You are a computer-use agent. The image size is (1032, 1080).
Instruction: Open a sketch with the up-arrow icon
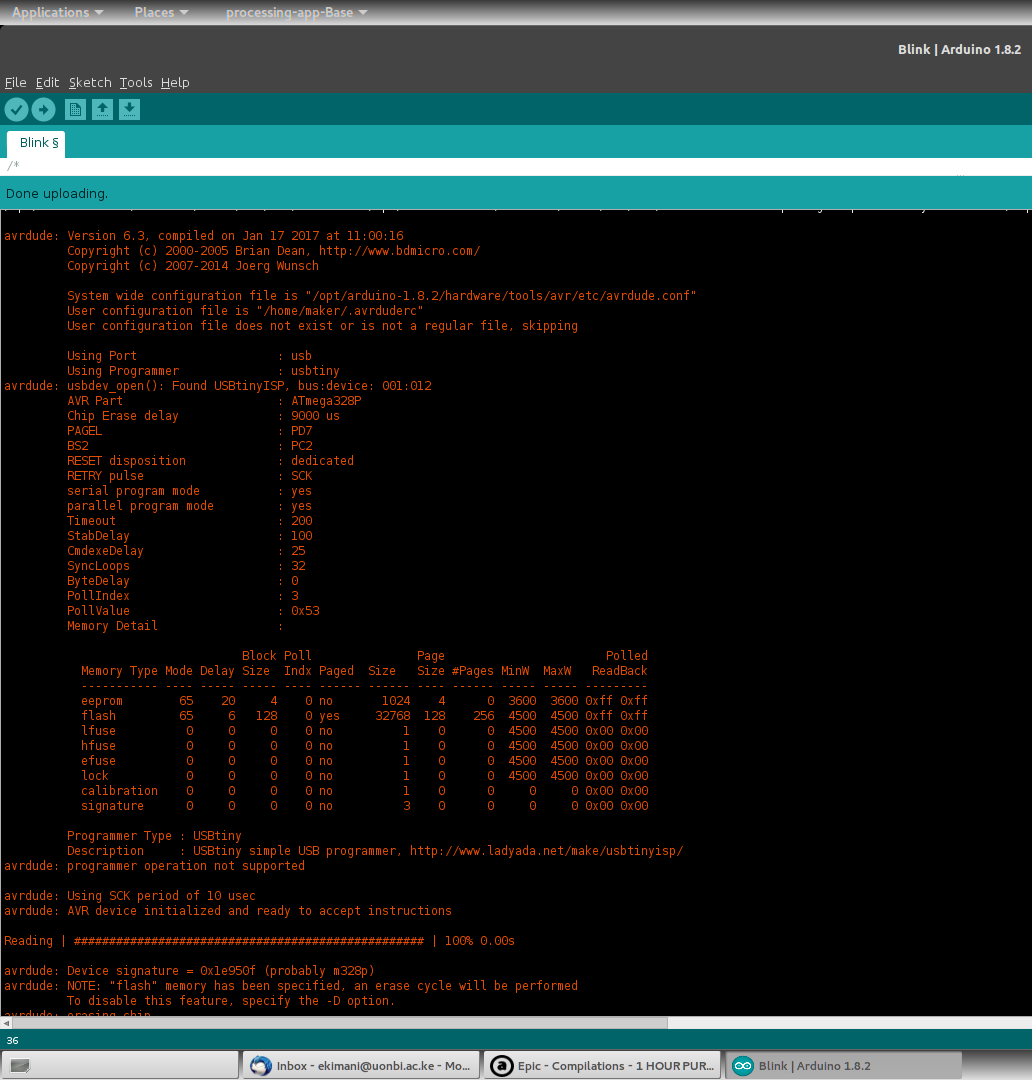[x=103, y=110]
